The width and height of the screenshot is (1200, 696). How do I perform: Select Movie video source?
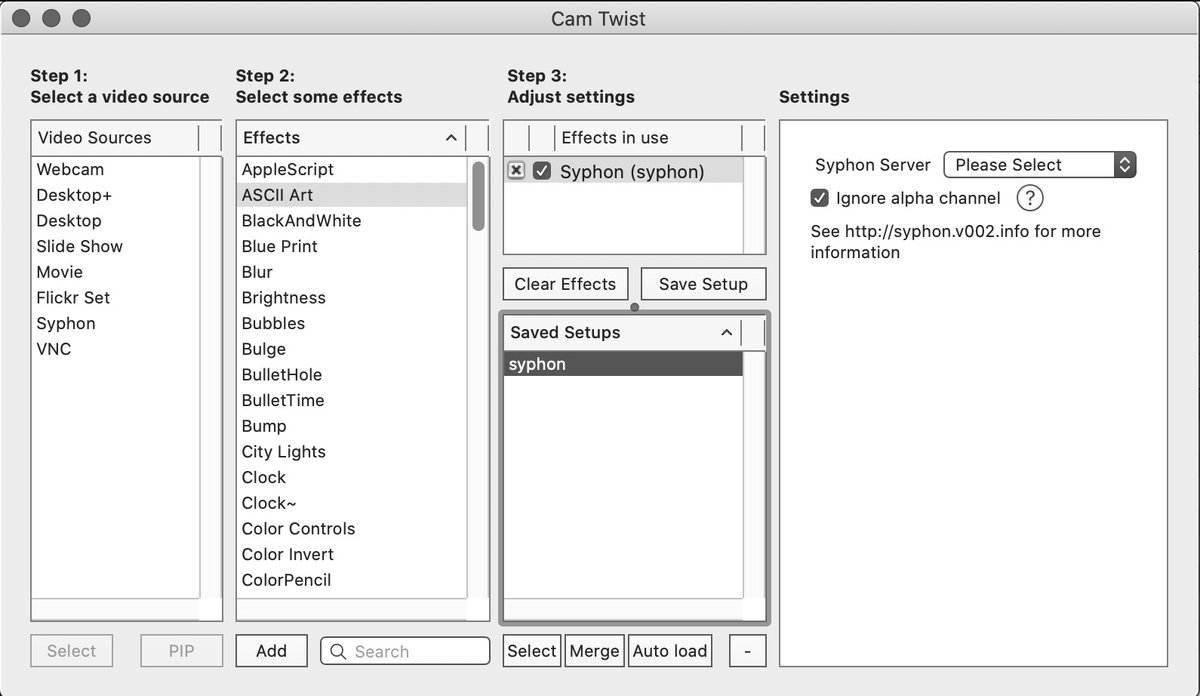pos(115,272)
